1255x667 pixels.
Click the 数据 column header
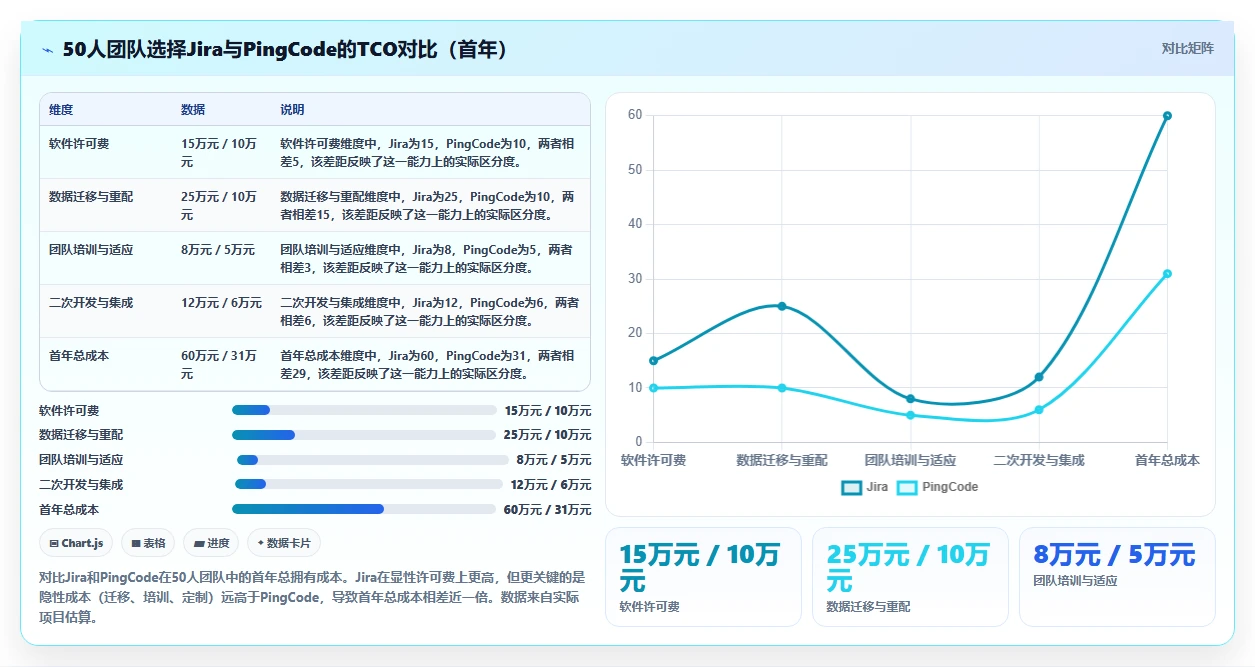(x=193, y=110)
